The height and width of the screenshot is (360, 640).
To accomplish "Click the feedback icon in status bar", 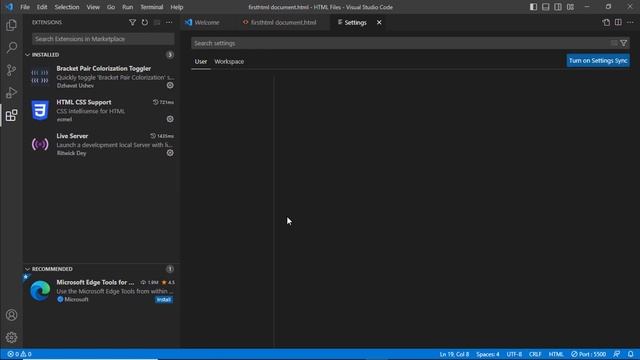I will [617, 354].
